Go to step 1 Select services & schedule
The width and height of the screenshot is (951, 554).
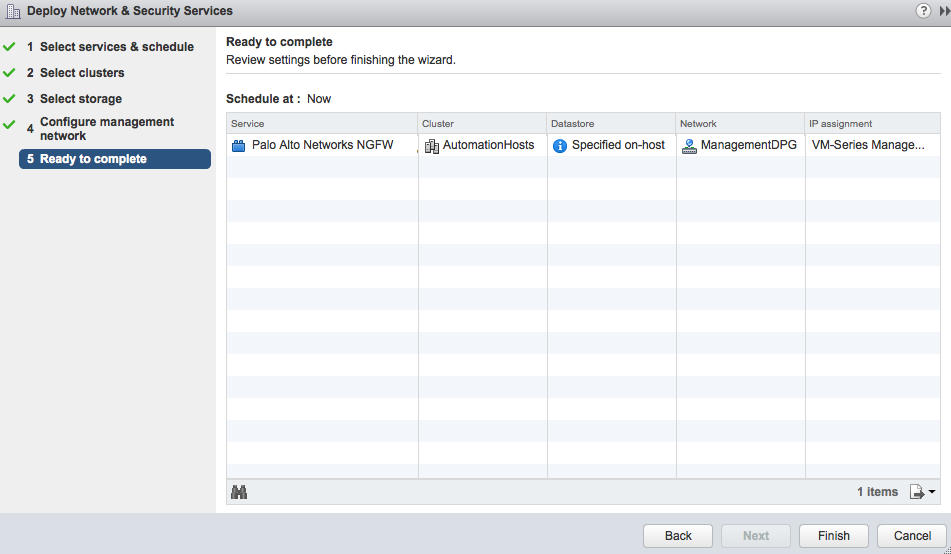point(110,47)
